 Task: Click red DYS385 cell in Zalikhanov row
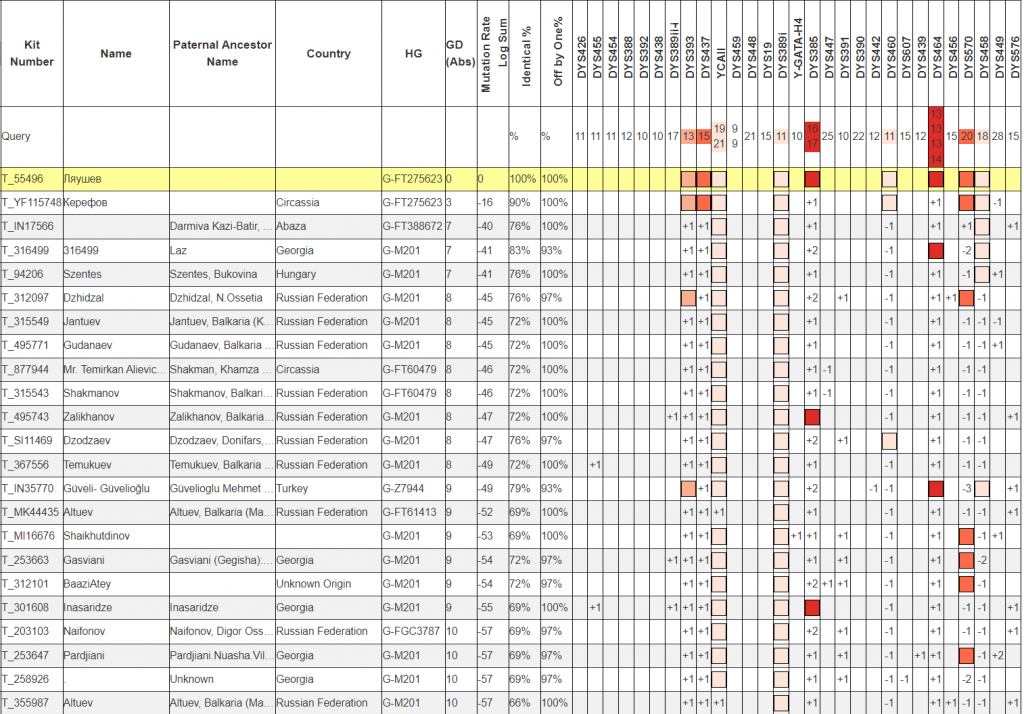[x=812, y=416]
